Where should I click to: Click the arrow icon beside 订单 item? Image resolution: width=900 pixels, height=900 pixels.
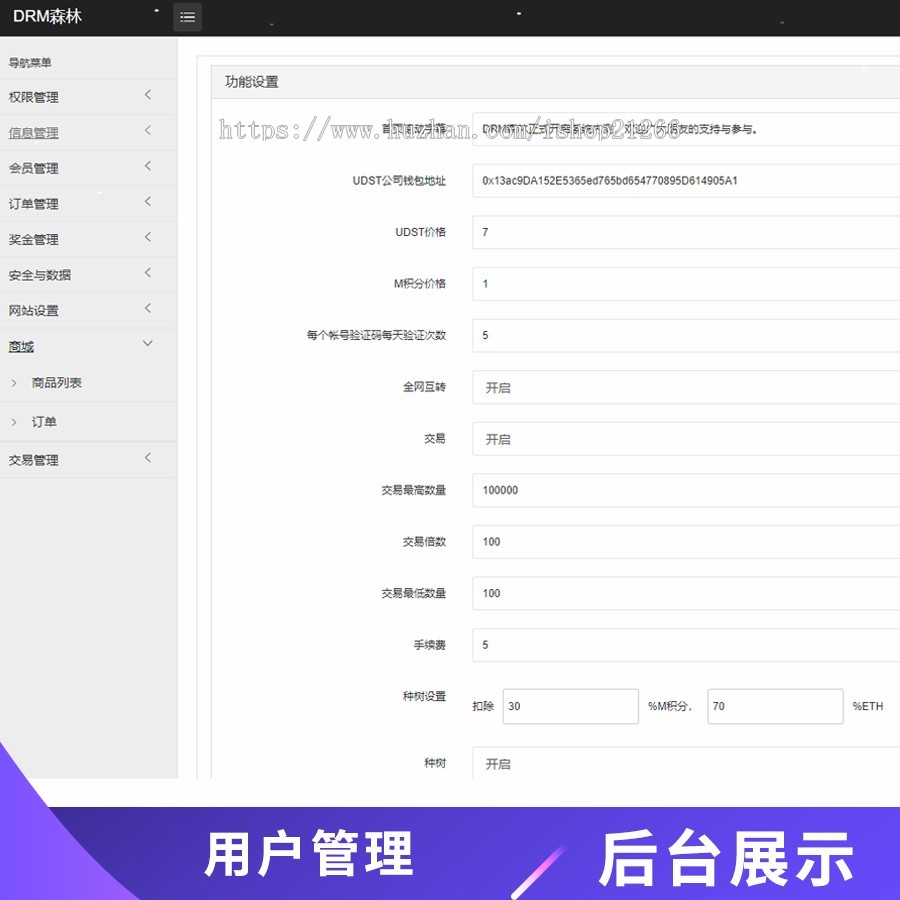click(x=14, y=421)
